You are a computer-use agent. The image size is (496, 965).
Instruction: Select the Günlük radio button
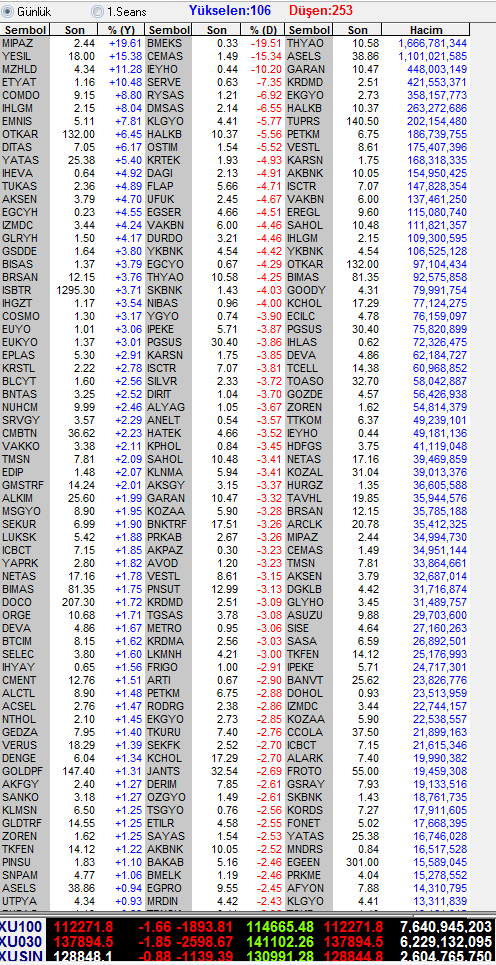click(x=8, y=10)
